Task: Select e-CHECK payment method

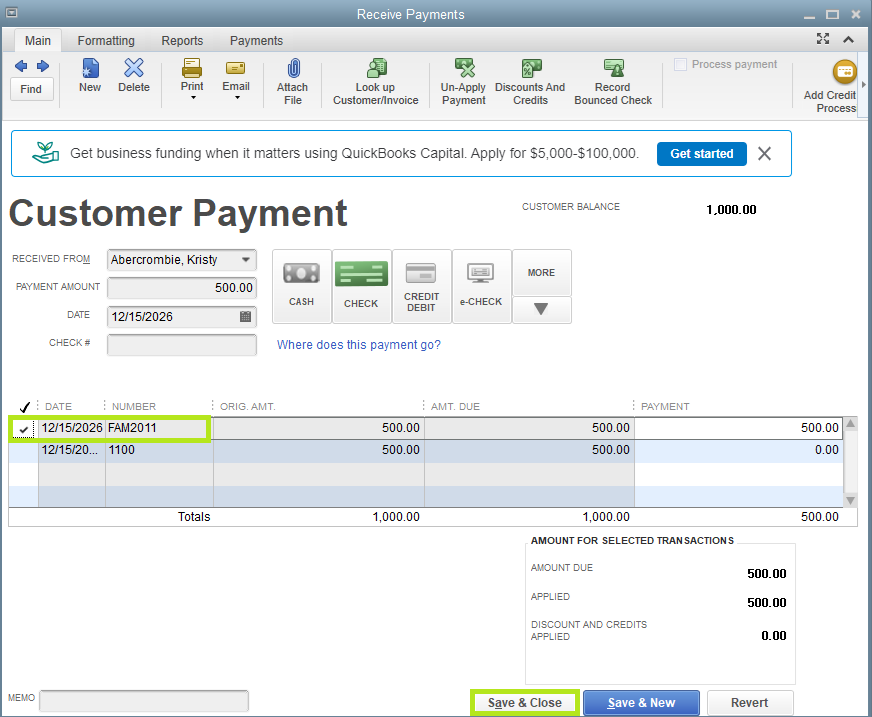Action: click(481, 286)
